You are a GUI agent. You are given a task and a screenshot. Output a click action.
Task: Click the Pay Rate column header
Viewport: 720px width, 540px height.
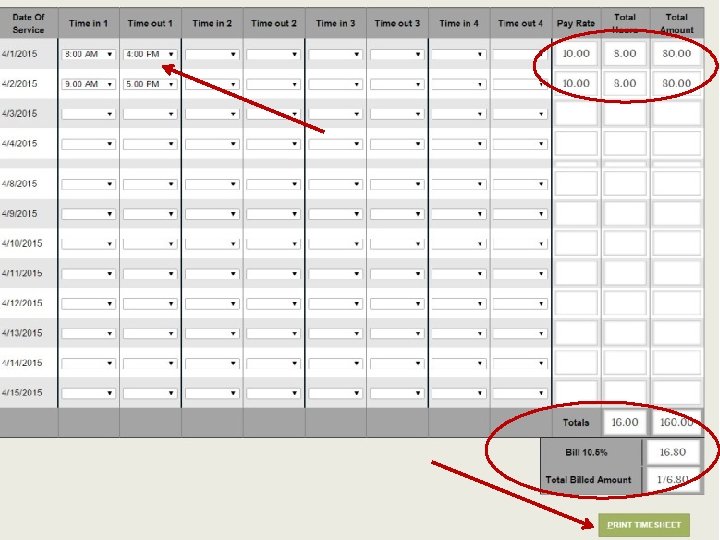576,23
